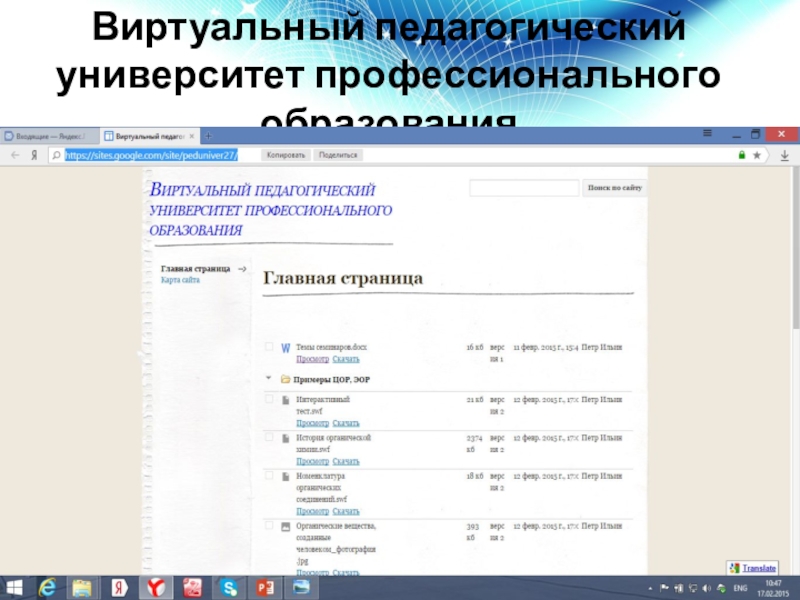Bookmark page with the star icon
Screen dimensions: 800x600
[757, 155]
